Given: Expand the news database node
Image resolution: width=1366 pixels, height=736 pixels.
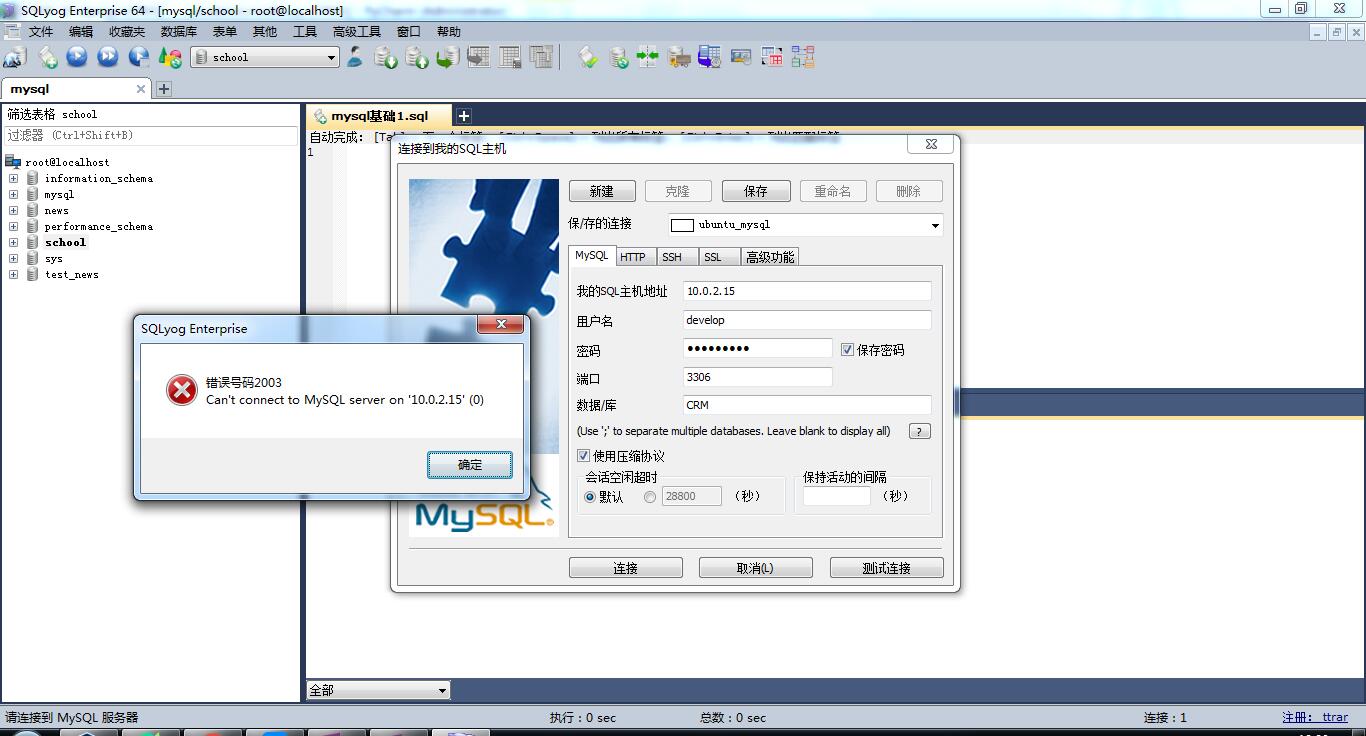Looking at the screenshot, I should [x=14, y=210].
